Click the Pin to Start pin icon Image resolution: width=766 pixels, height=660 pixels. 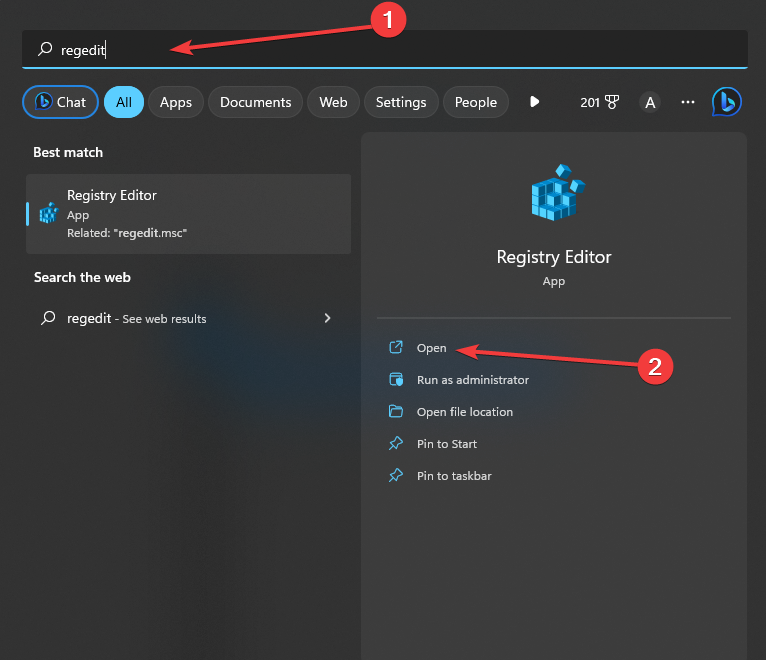tap(396, 443)
